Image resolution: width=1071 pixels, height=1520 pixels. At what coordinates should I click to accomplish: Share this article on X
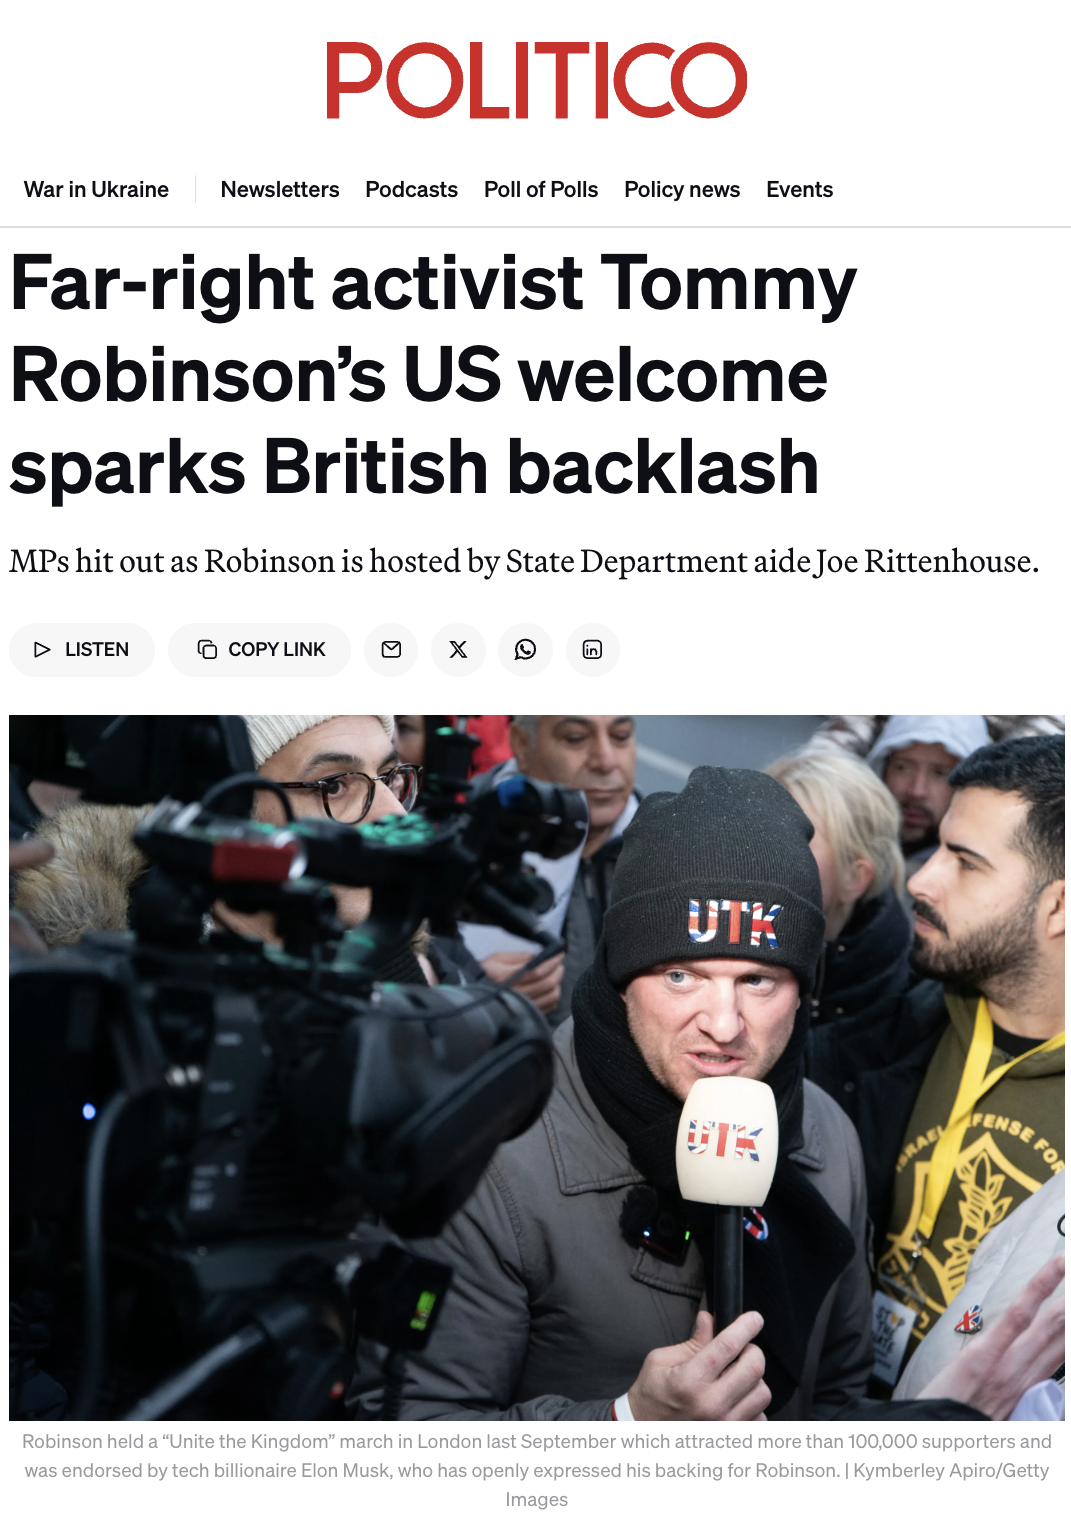pyautogui.click(x=458, y=650)
